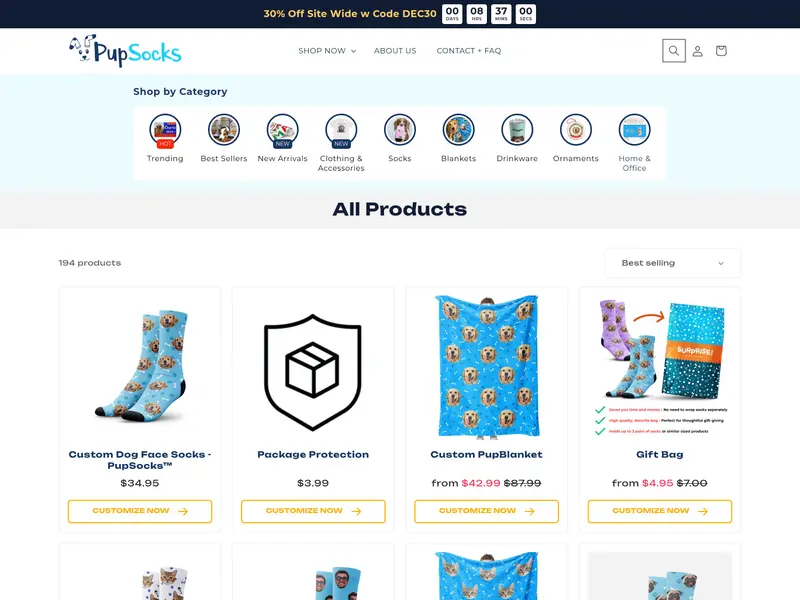Open the Best selling sort dropdown
This screenshot has width=800, height=600.
pos(672,263)
